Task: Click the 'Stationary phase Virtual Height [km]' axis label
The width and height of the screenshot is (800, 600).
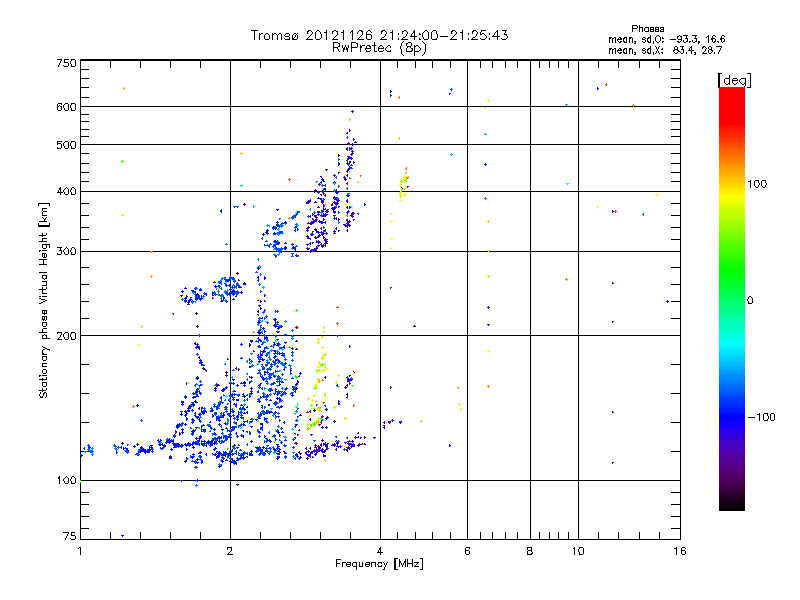Action: coord(44,300)
